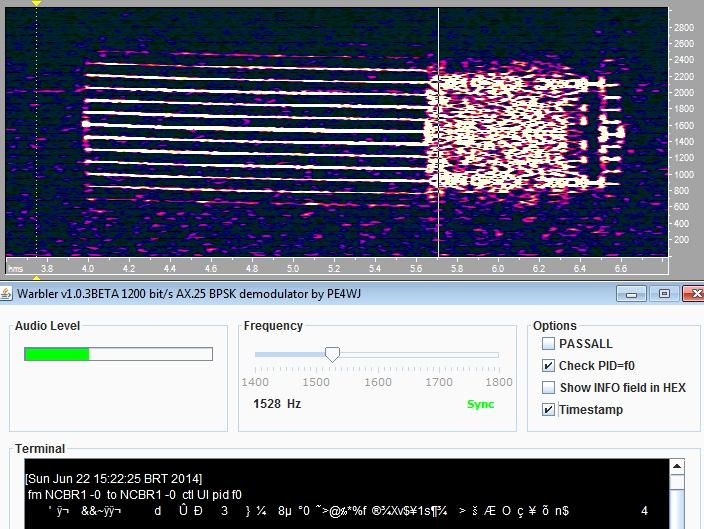This screenshot has height=529, width=704.
Task: Click the 1528 Hz frequency readout
Action: (278, 404)
